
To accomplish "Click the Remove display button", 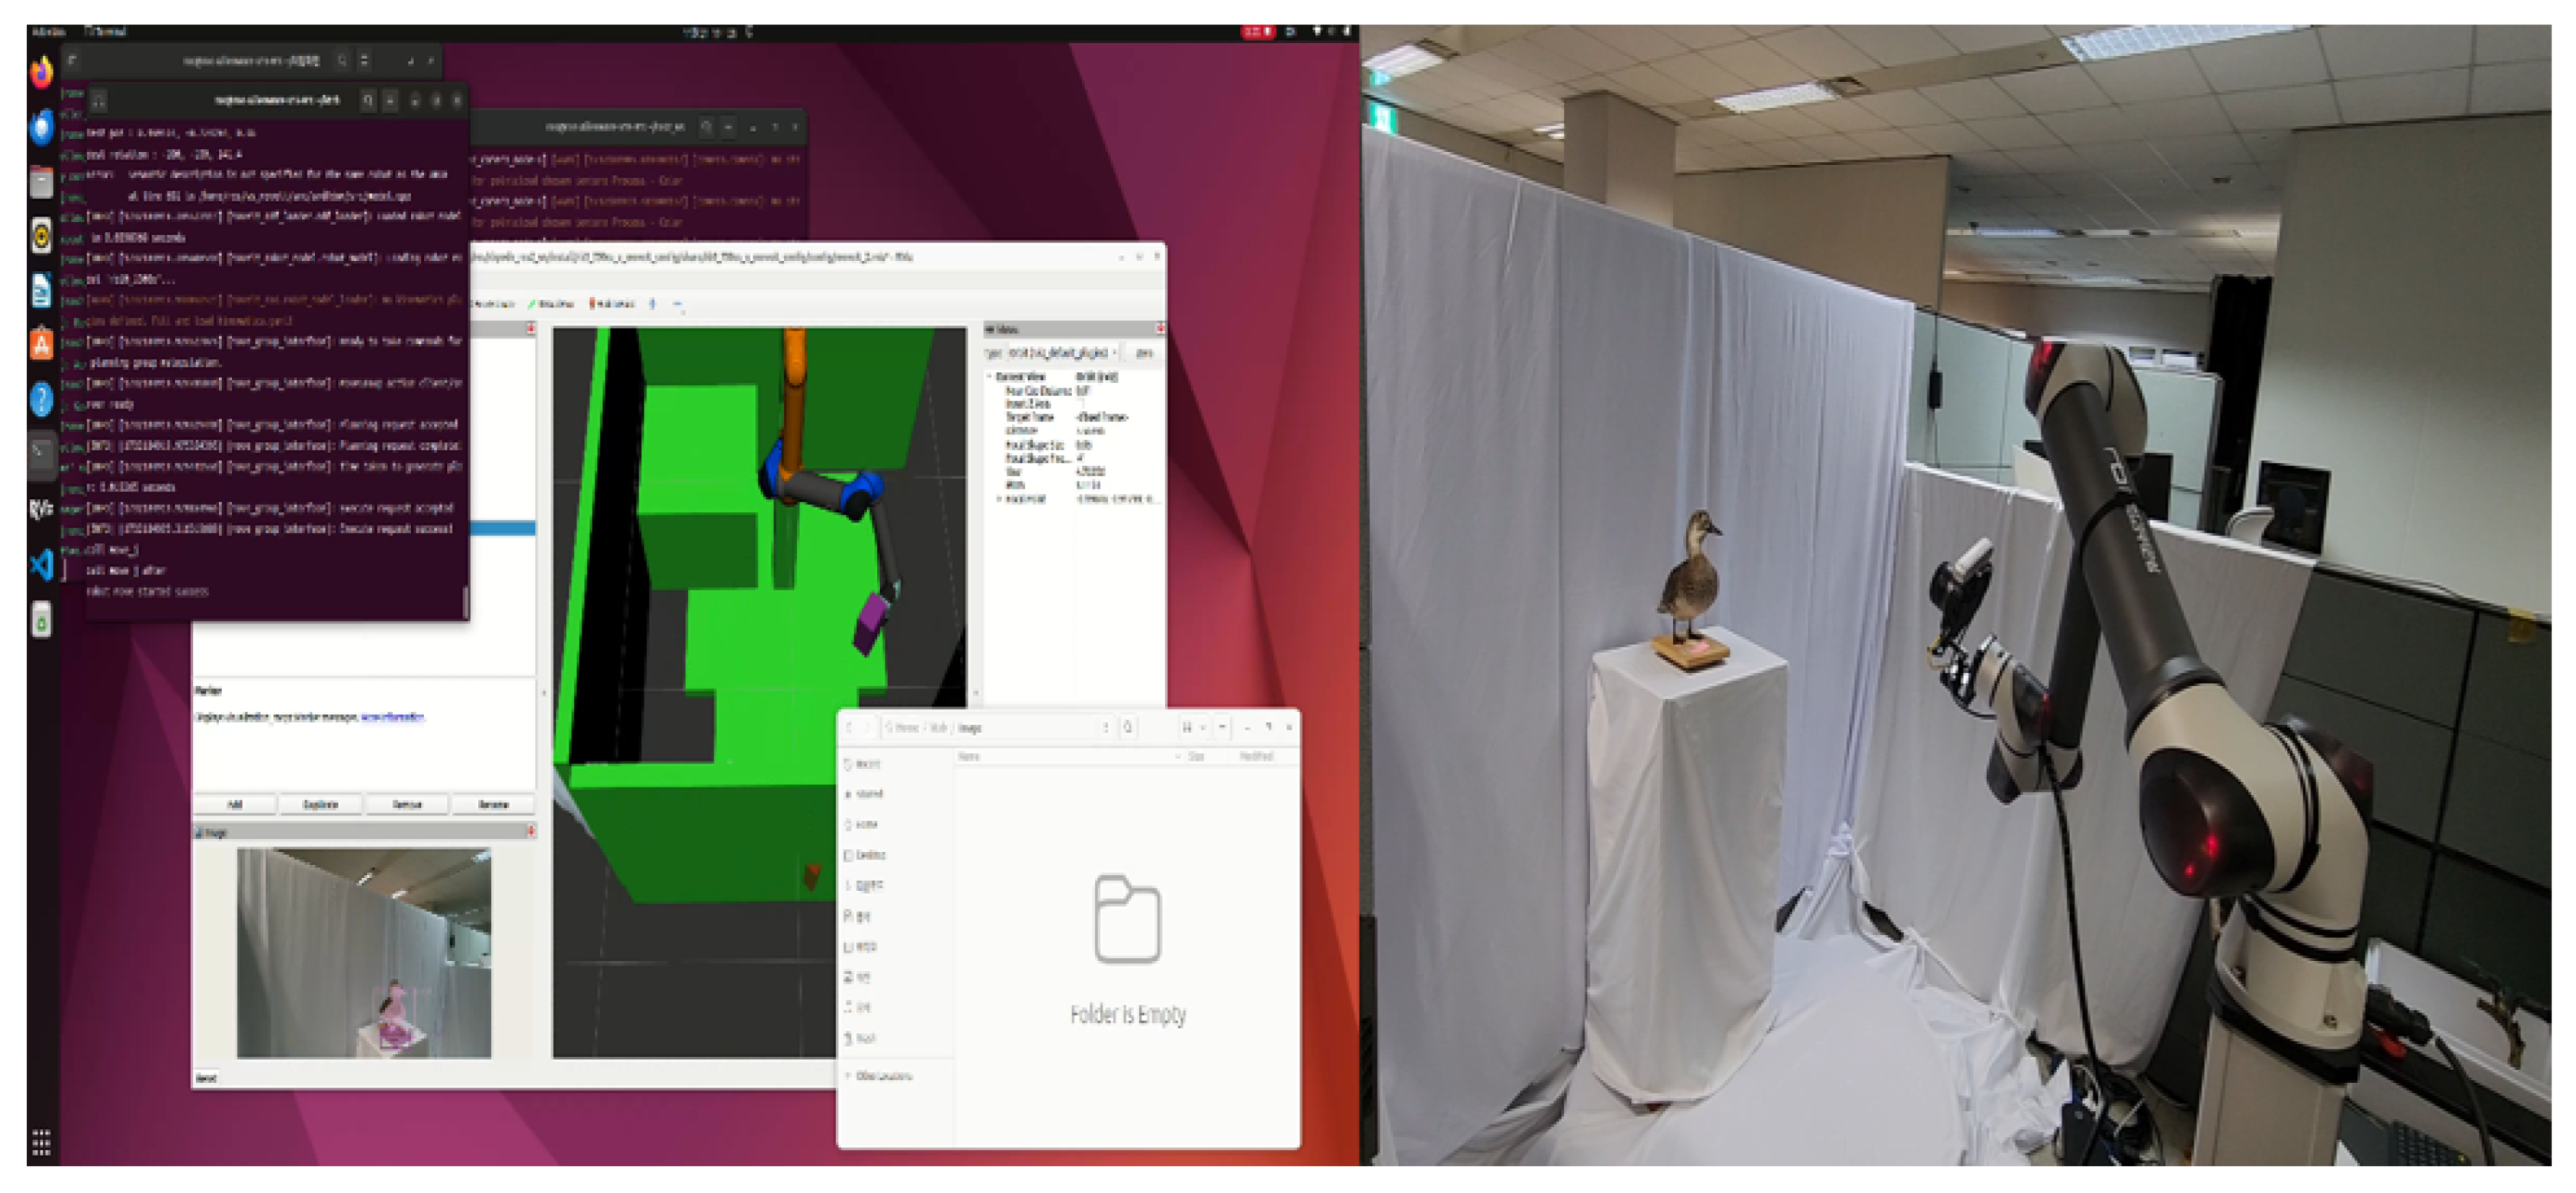I will [407, 804].
